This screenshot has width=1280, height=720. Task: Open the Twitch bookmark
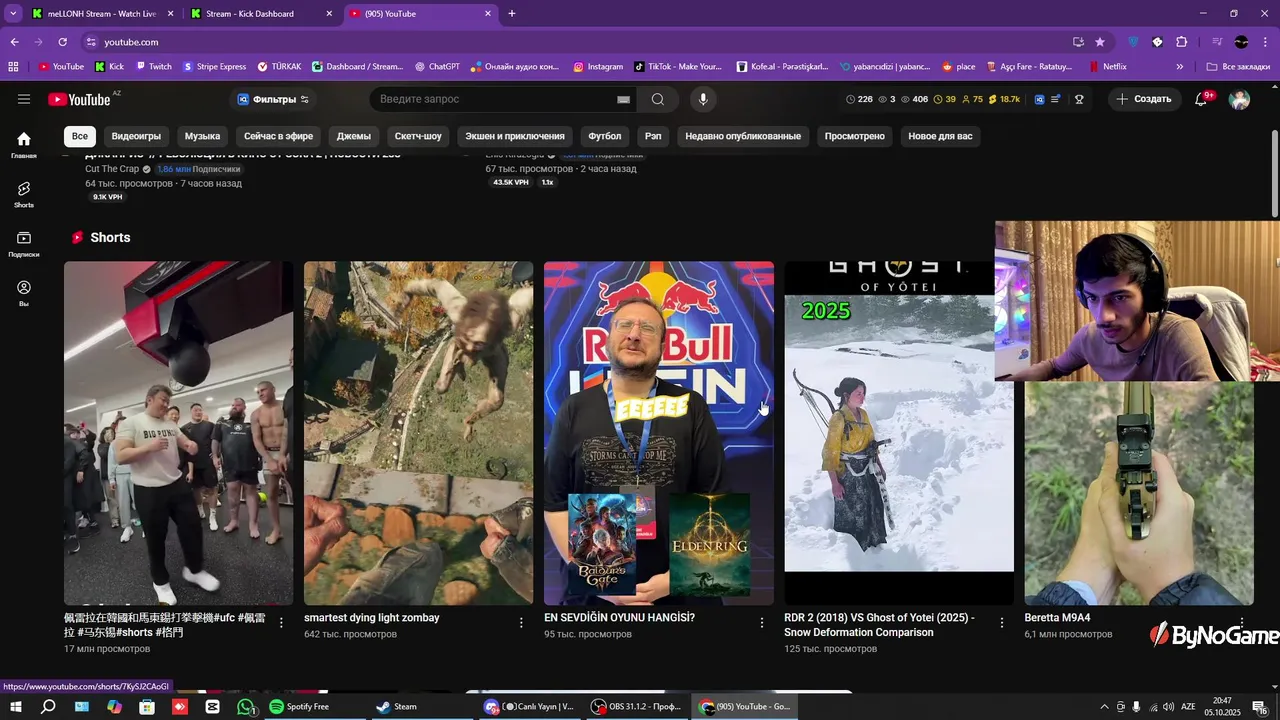click(153, 67)
